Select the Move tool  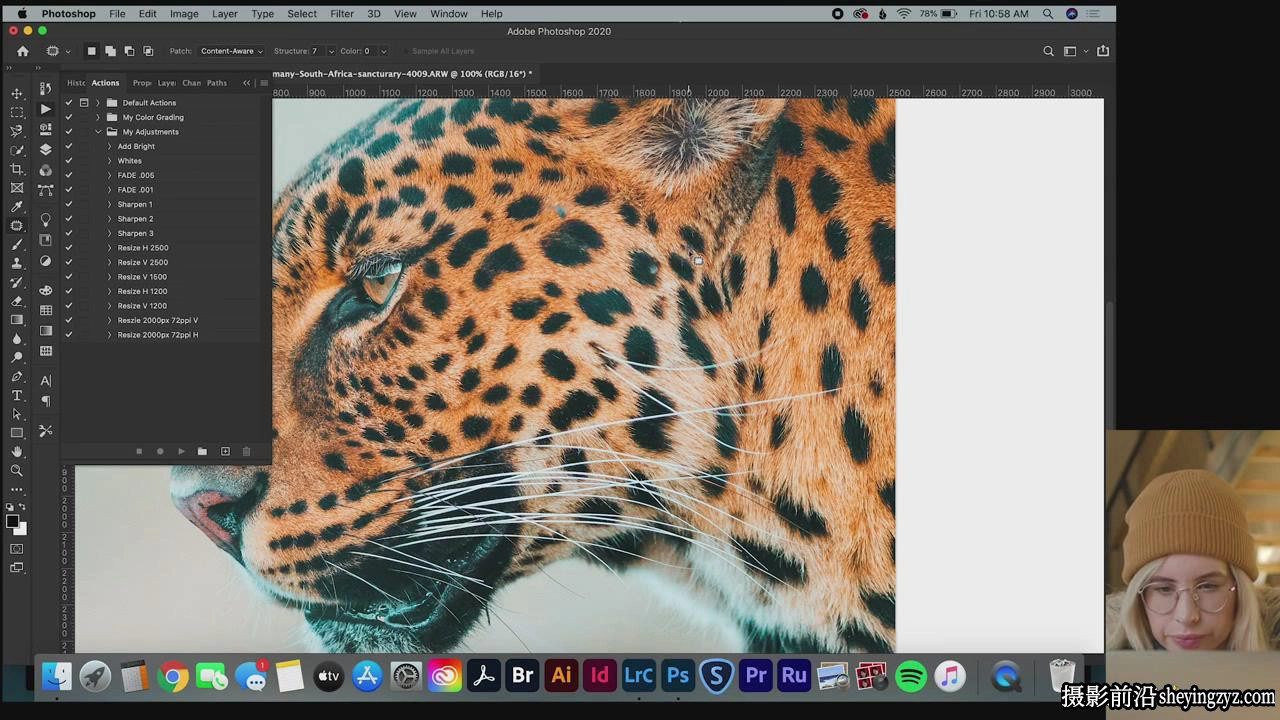point(17,93)
